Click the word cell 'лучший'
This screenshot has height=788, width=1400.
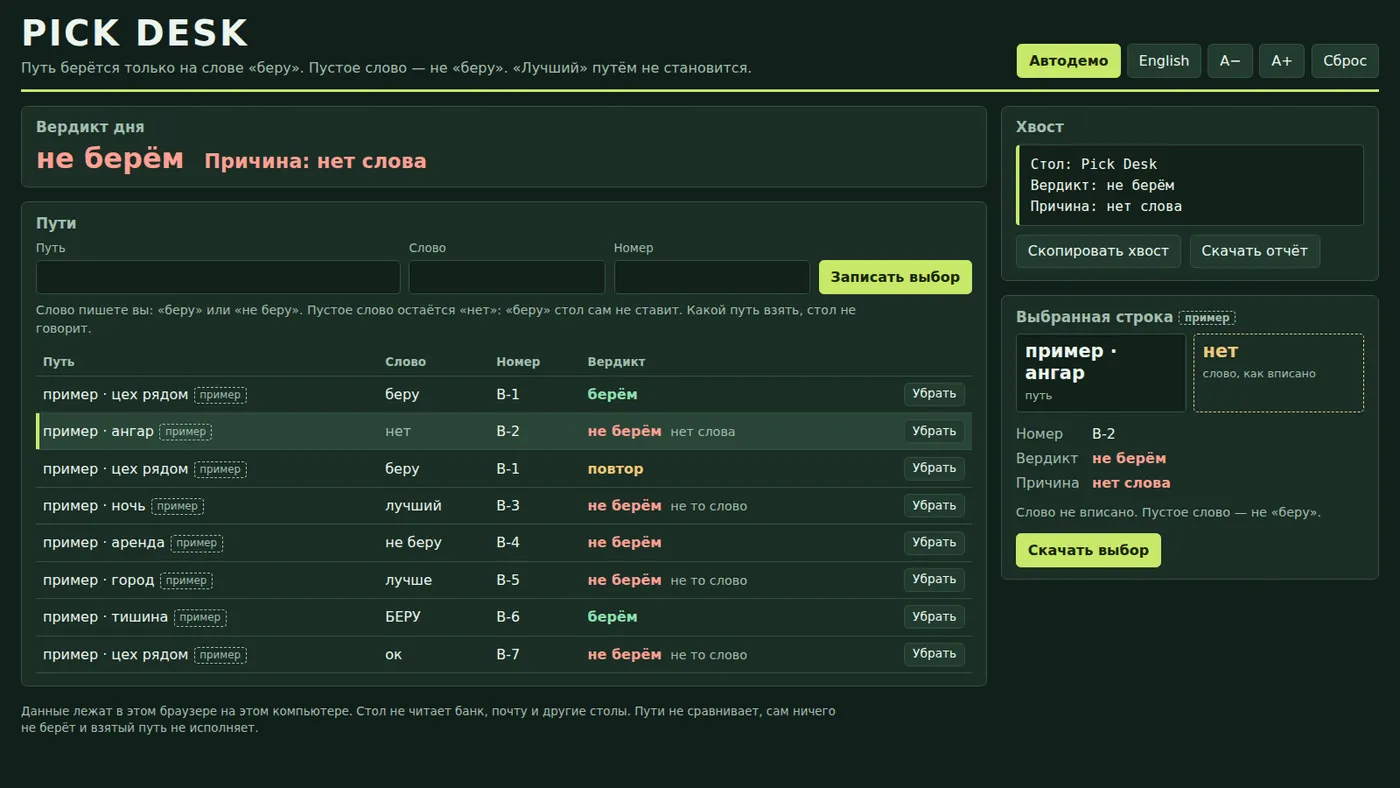pyautogui.click(x=413, y=506)
